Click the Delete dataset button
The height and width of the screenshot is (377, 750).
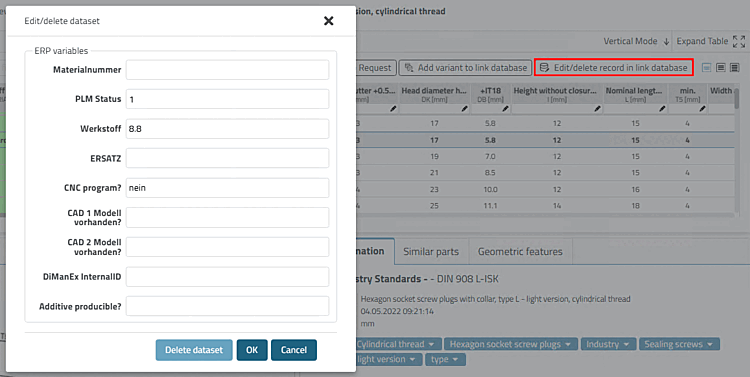pos(194,350)
